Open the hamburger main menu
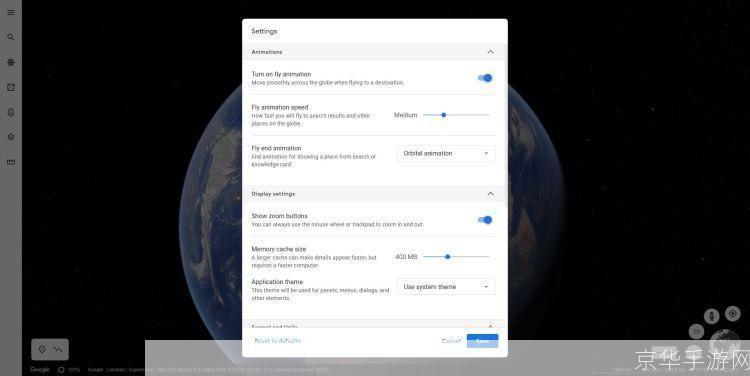This screenshot has height=376, width=750. (x=11, y=12)
